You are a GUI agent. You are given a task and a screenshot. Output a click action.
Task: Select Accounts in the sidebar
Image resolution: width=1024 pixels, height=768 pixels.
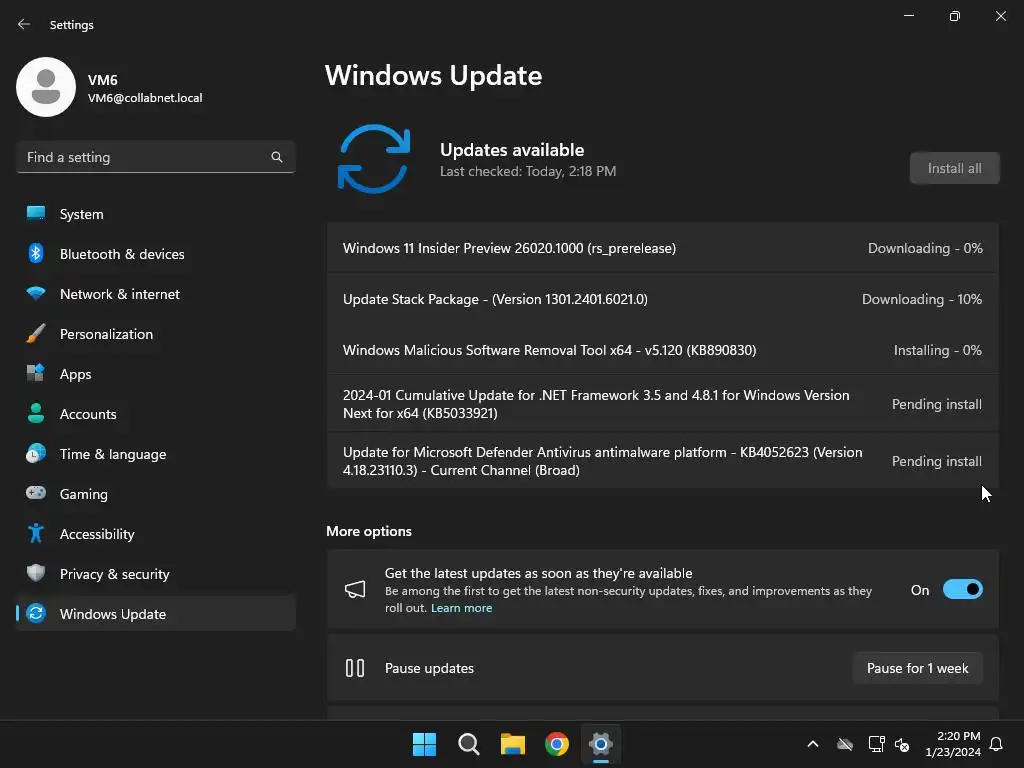click(156, 413)
